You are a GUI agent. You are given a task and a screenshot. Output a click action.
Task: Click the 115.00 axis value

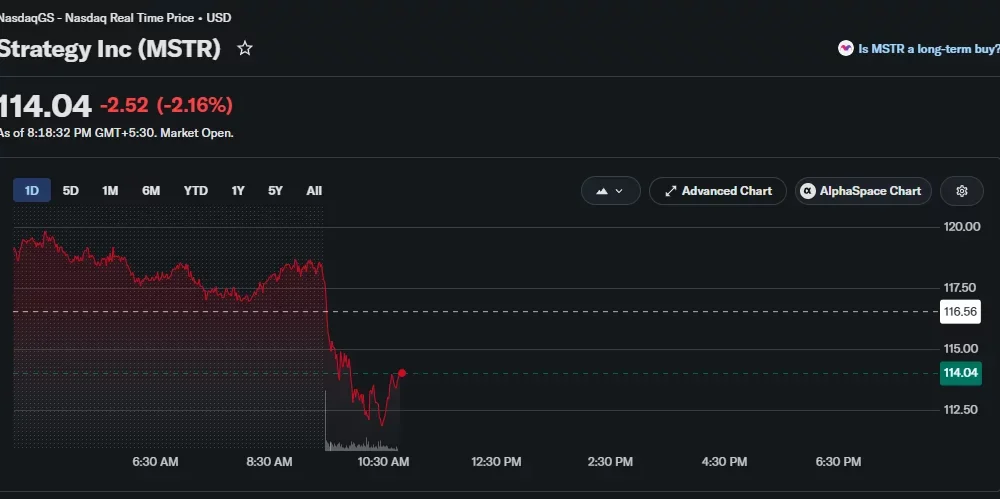960,348
